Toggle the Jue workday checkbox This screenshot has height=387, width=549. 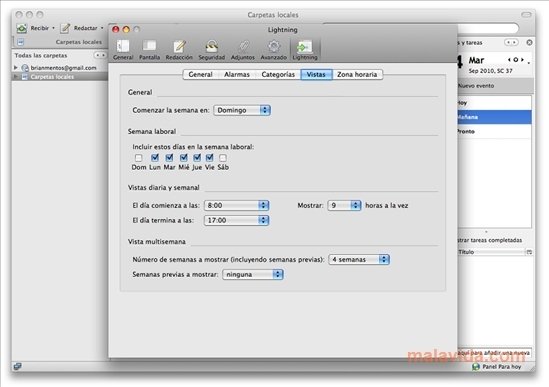197,158
